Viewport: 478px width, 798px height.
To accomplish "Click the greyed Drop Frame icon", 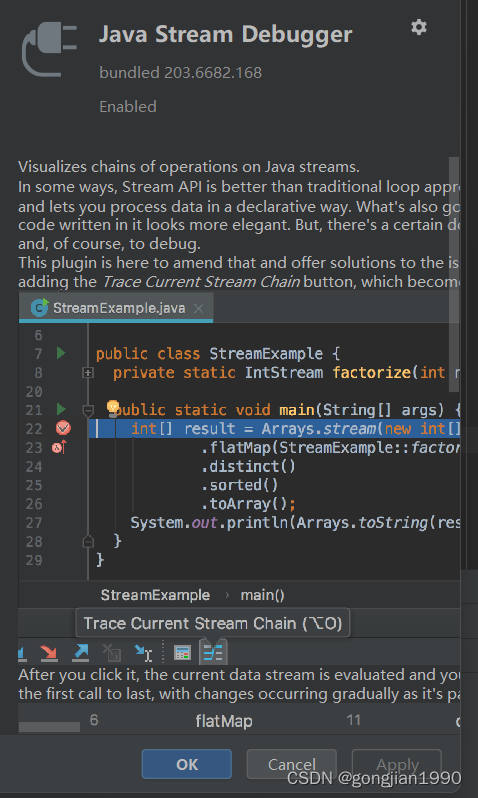I will tap(111, 652).
